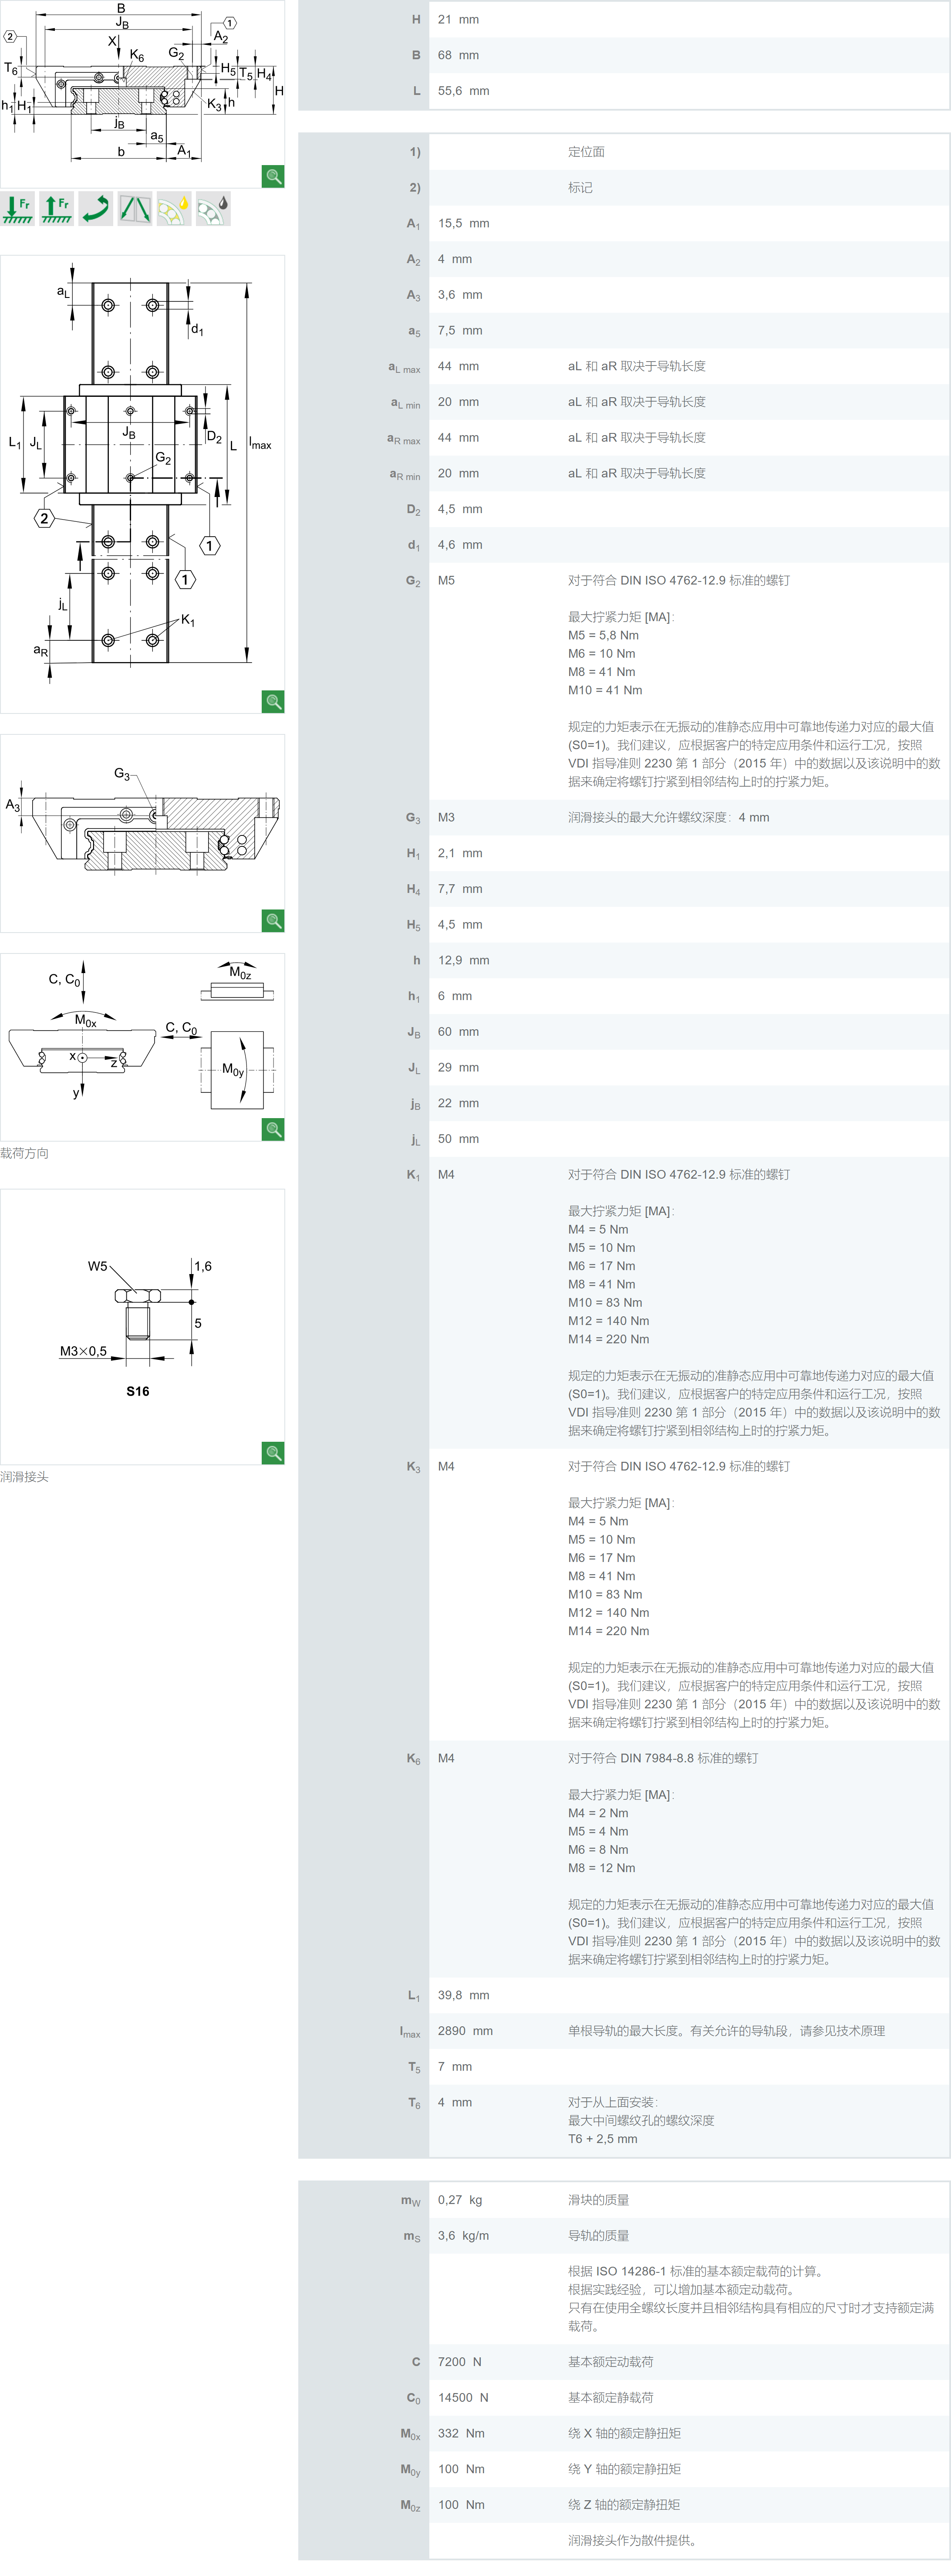Select the C value '7200 N'

pyautogui.click(x=459, y=2362)
